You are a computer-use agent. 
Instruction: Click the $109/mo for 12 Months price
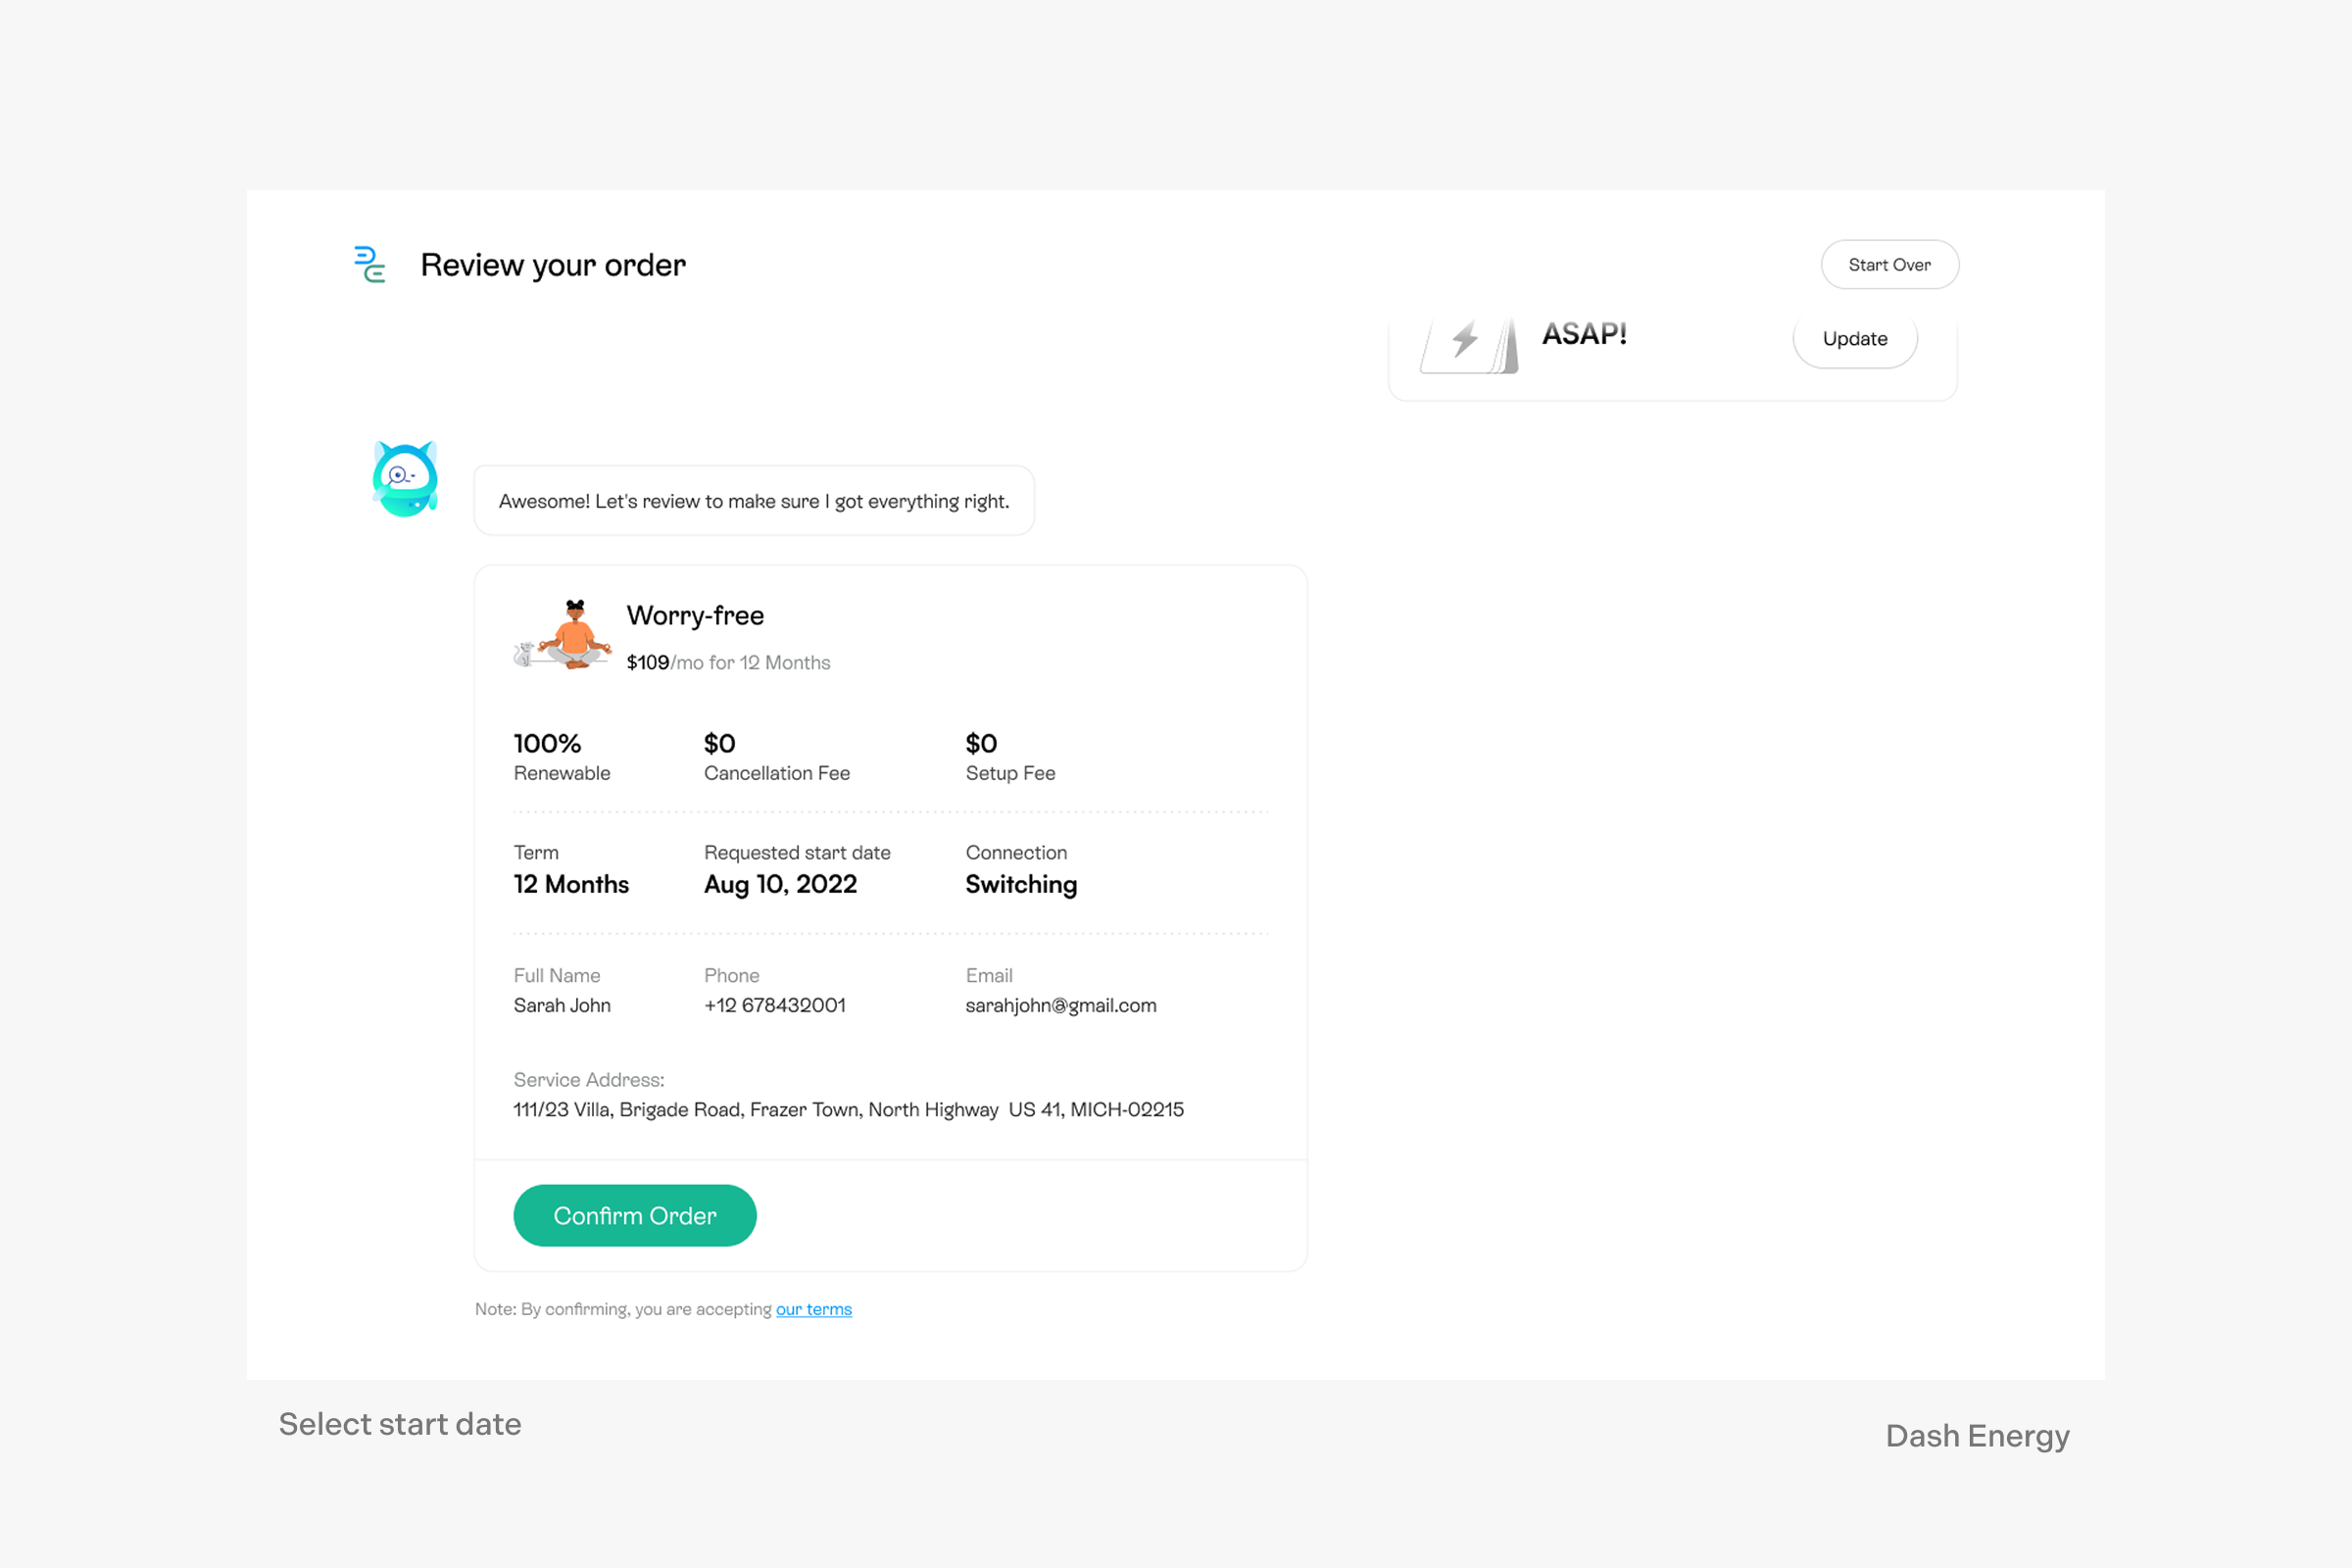[728, 662]
